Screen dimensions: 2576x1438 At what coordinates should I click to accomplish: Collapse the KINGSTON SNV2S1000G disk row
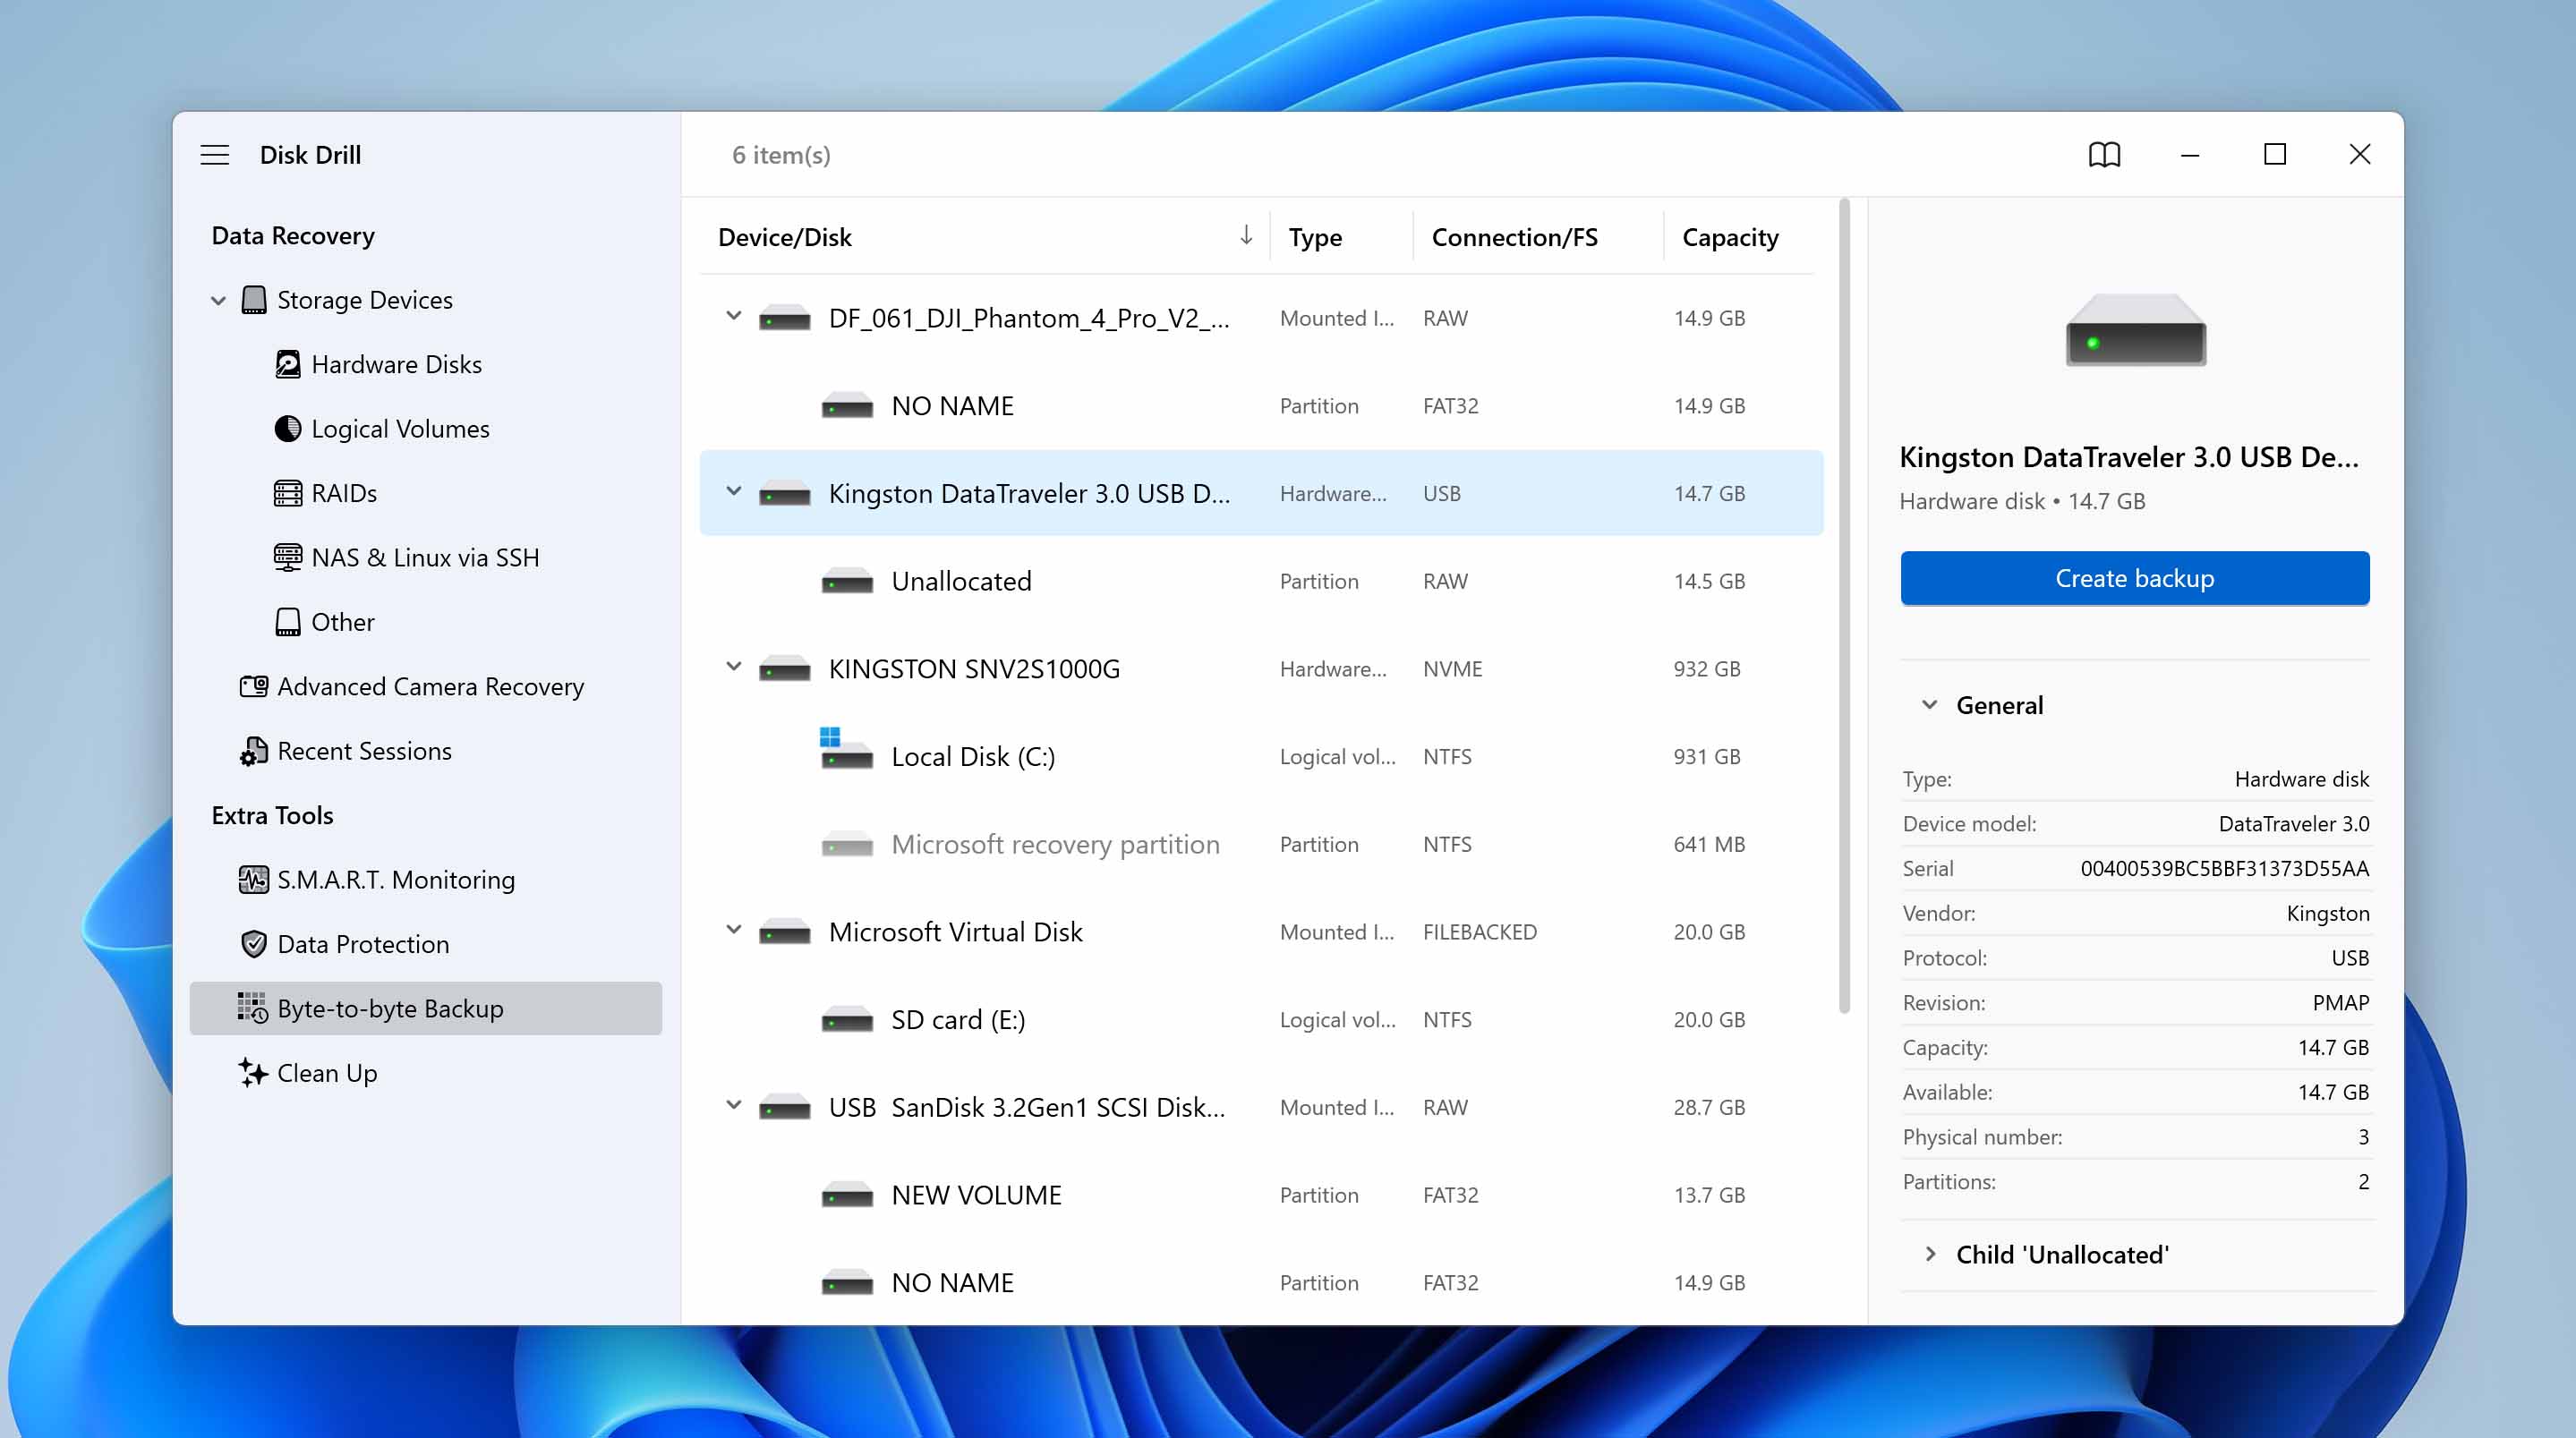pyautogui.click(x=733, y=667)
